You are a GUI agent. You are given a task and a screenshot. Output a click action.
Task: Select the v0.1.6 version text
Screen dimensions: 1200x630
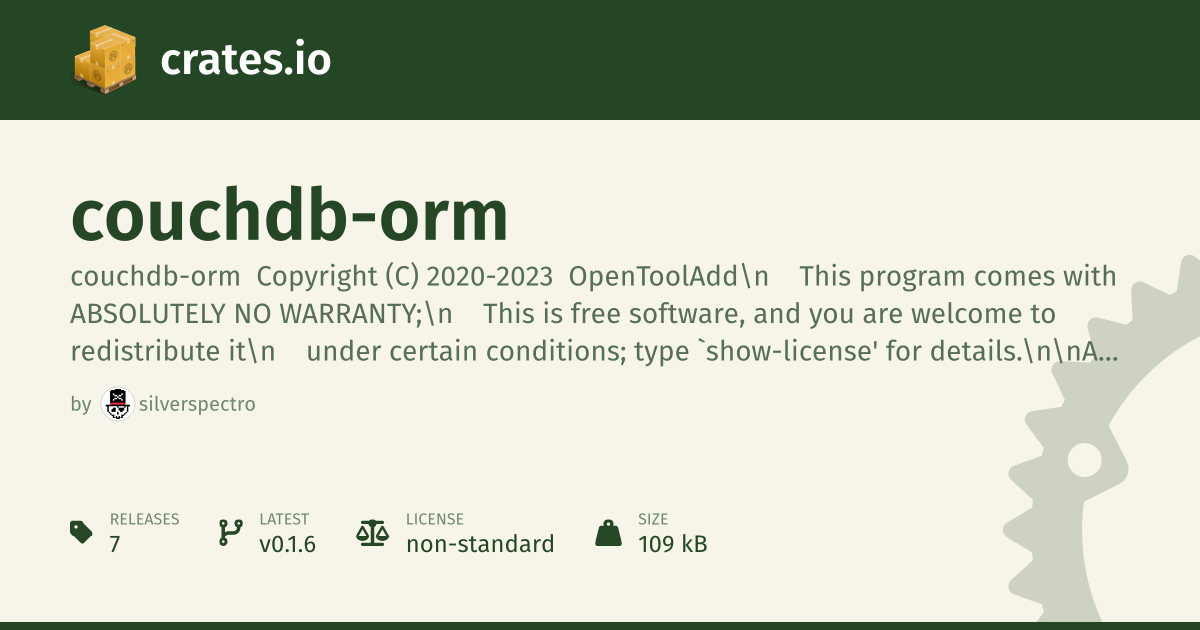tap(288, 544)
